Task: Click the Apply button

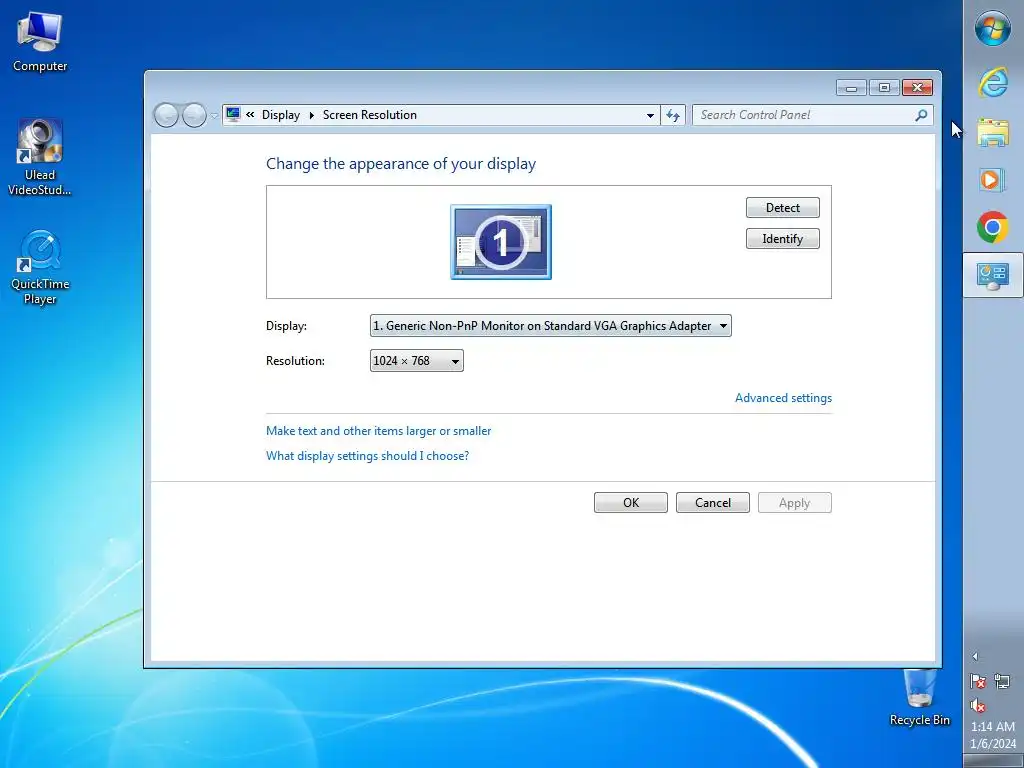Action: pos(794,503)
